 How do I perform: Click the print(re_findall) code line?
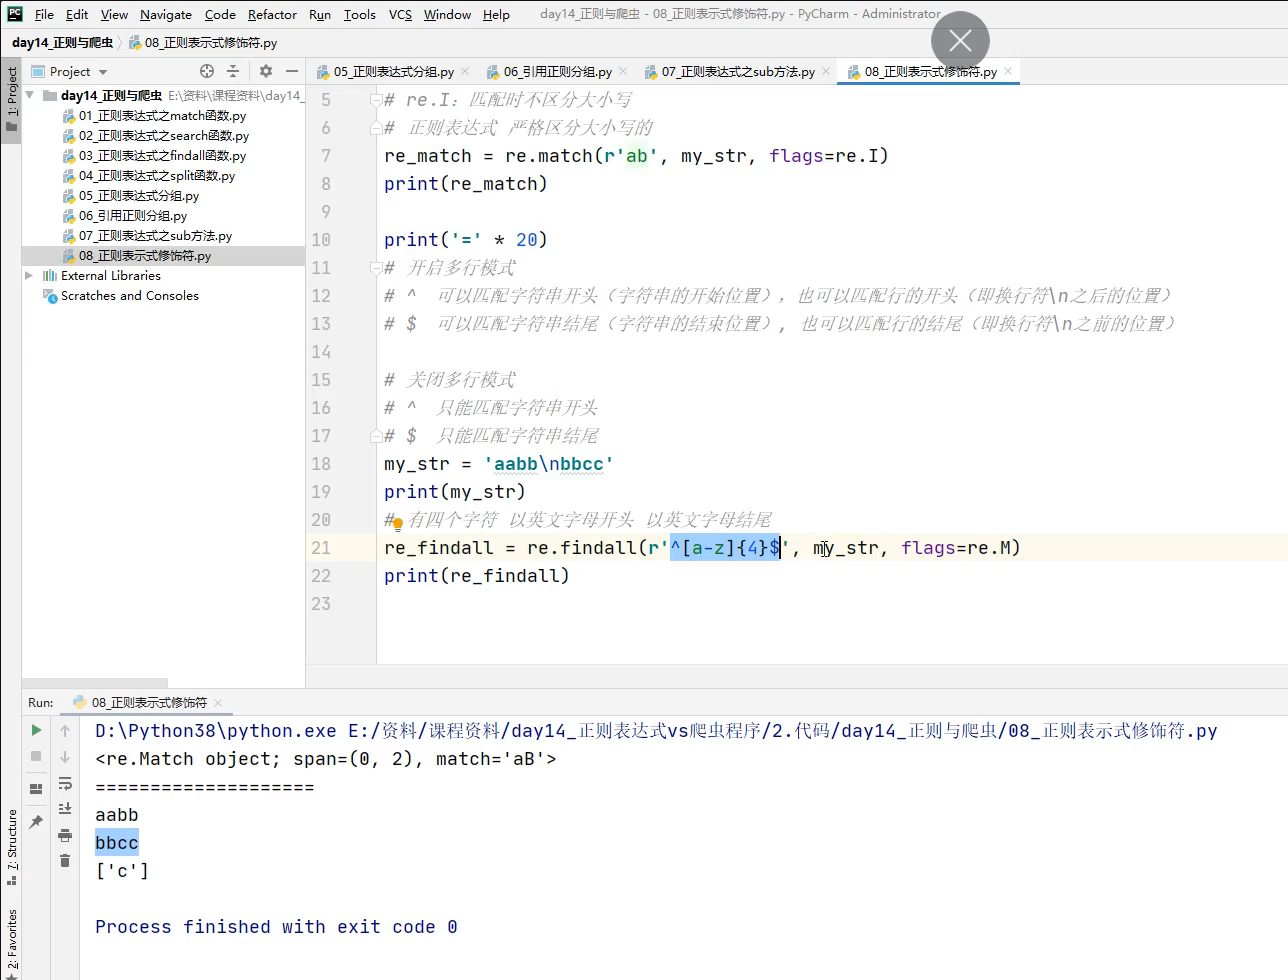(476, 575)
